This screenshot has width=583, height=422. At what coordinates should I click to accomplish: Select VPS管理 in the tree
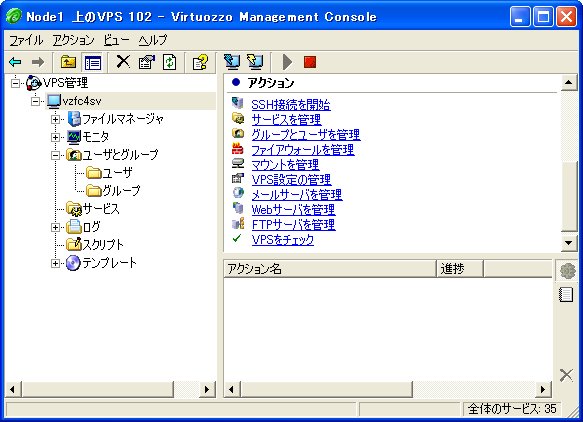(x=65, y=83)
